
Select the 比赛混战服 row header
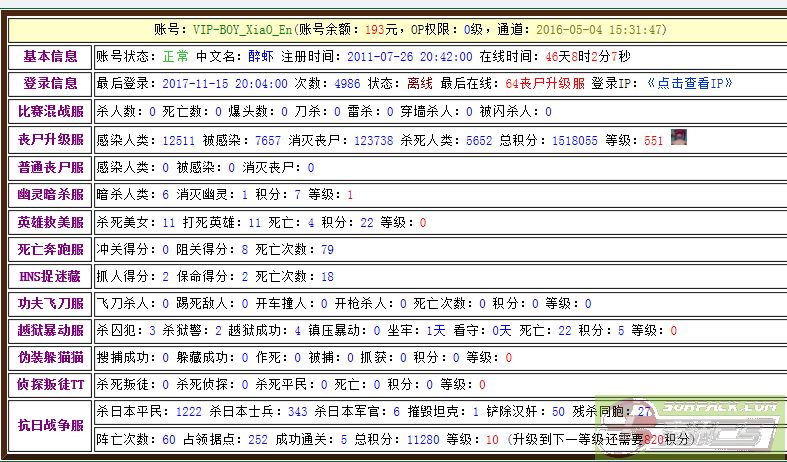click(x=50, y=111)
